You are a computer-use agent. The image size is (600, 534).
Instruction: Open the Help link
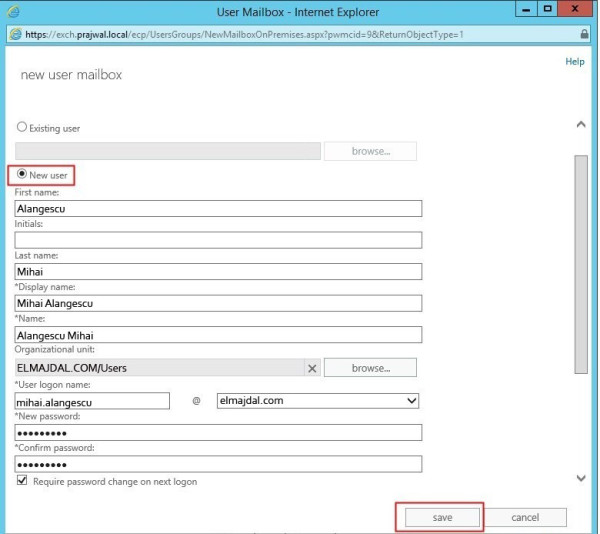coord(574,62)
